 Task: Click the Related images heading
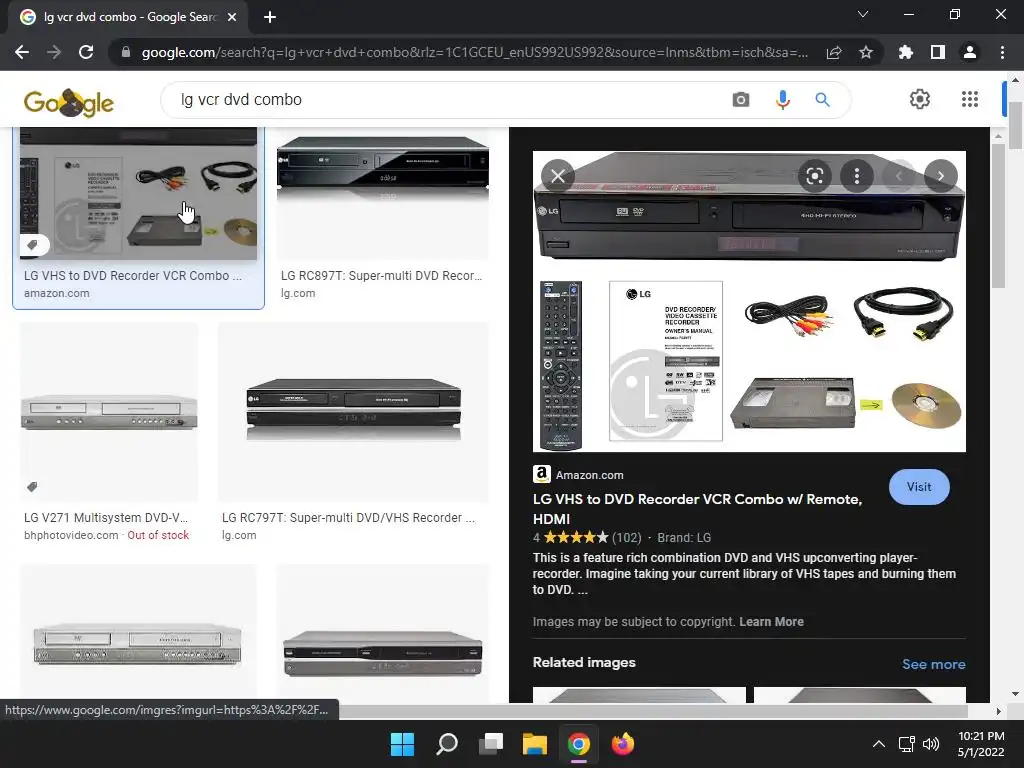(x=584, y=662)
